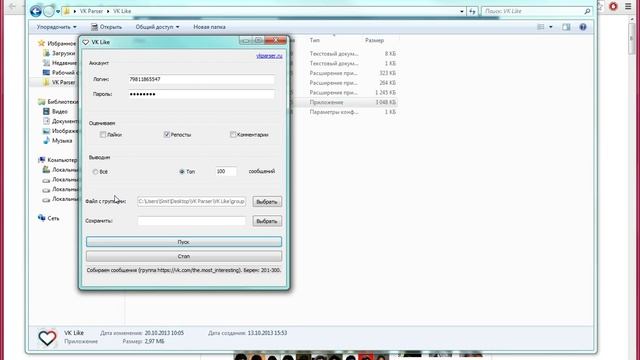Click Открыть in Explorer toolbar
The image size is (640, 360).
coord(107,27)
